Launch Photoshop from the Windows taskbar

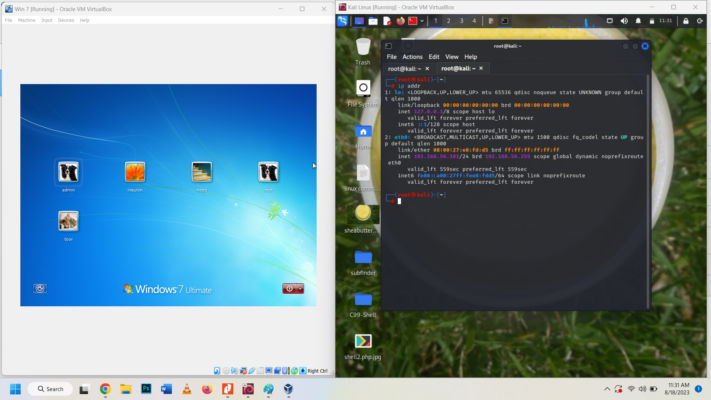point(146,389)
